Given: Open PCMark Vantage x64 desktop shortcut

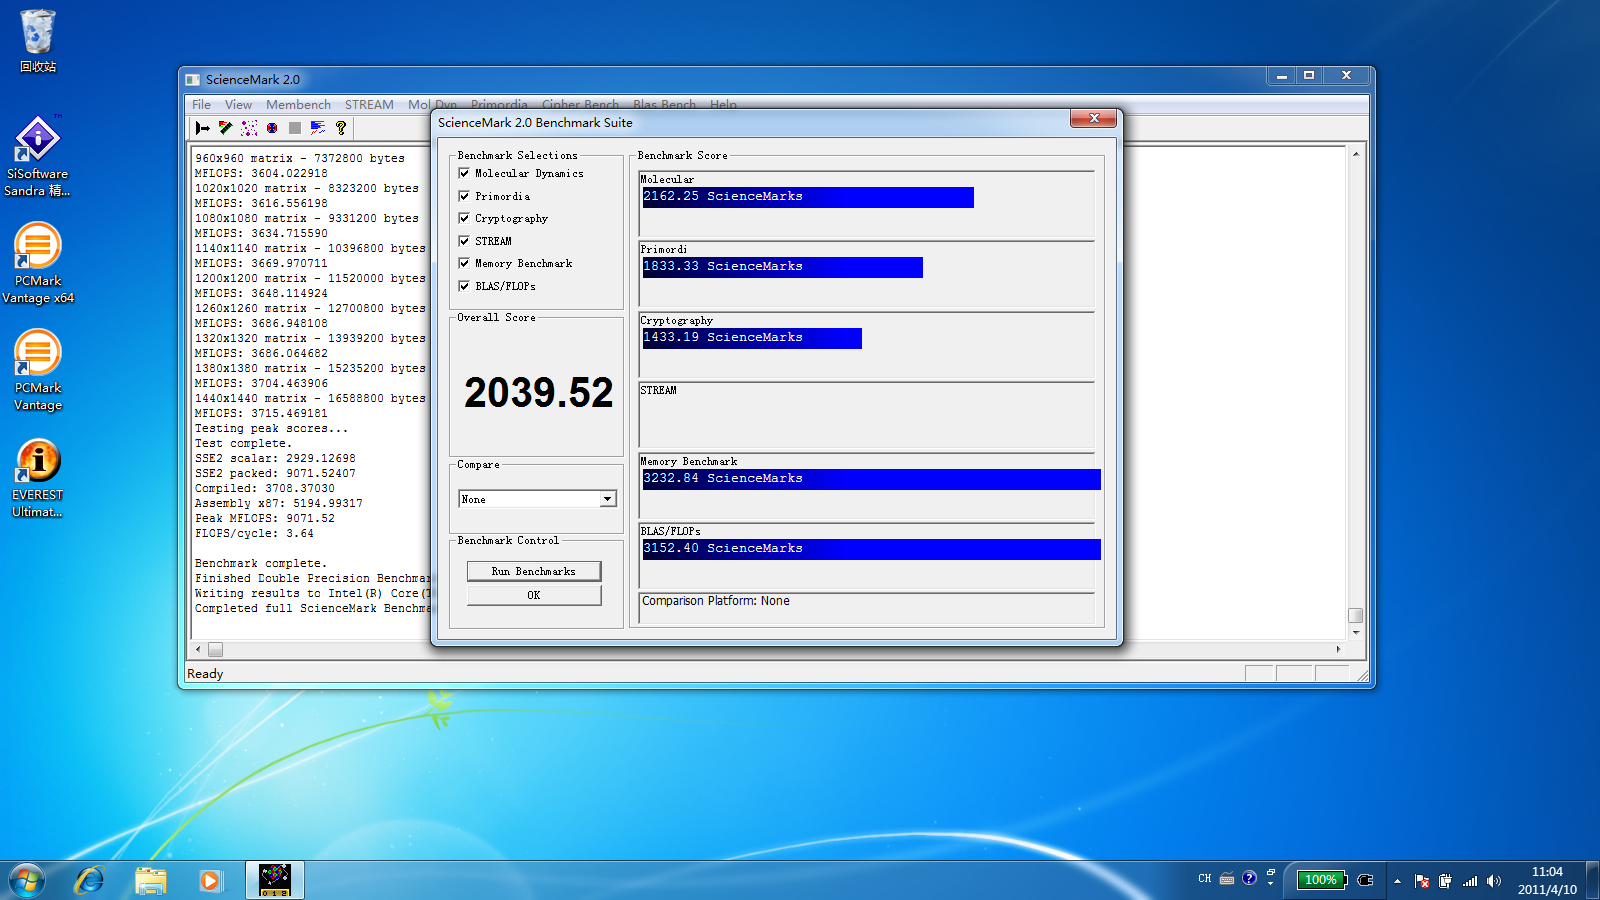Looking at the screenshot, I should click(x=38, y=263).
